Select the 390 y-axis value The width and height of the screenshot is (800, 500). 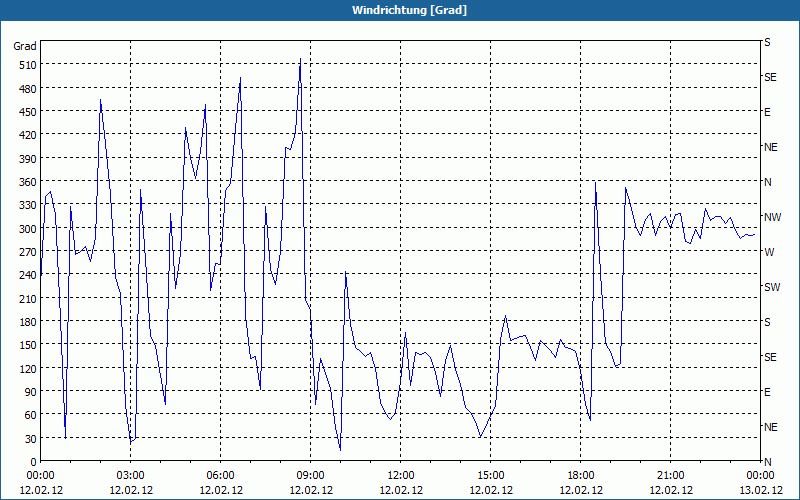pos(28,159)
